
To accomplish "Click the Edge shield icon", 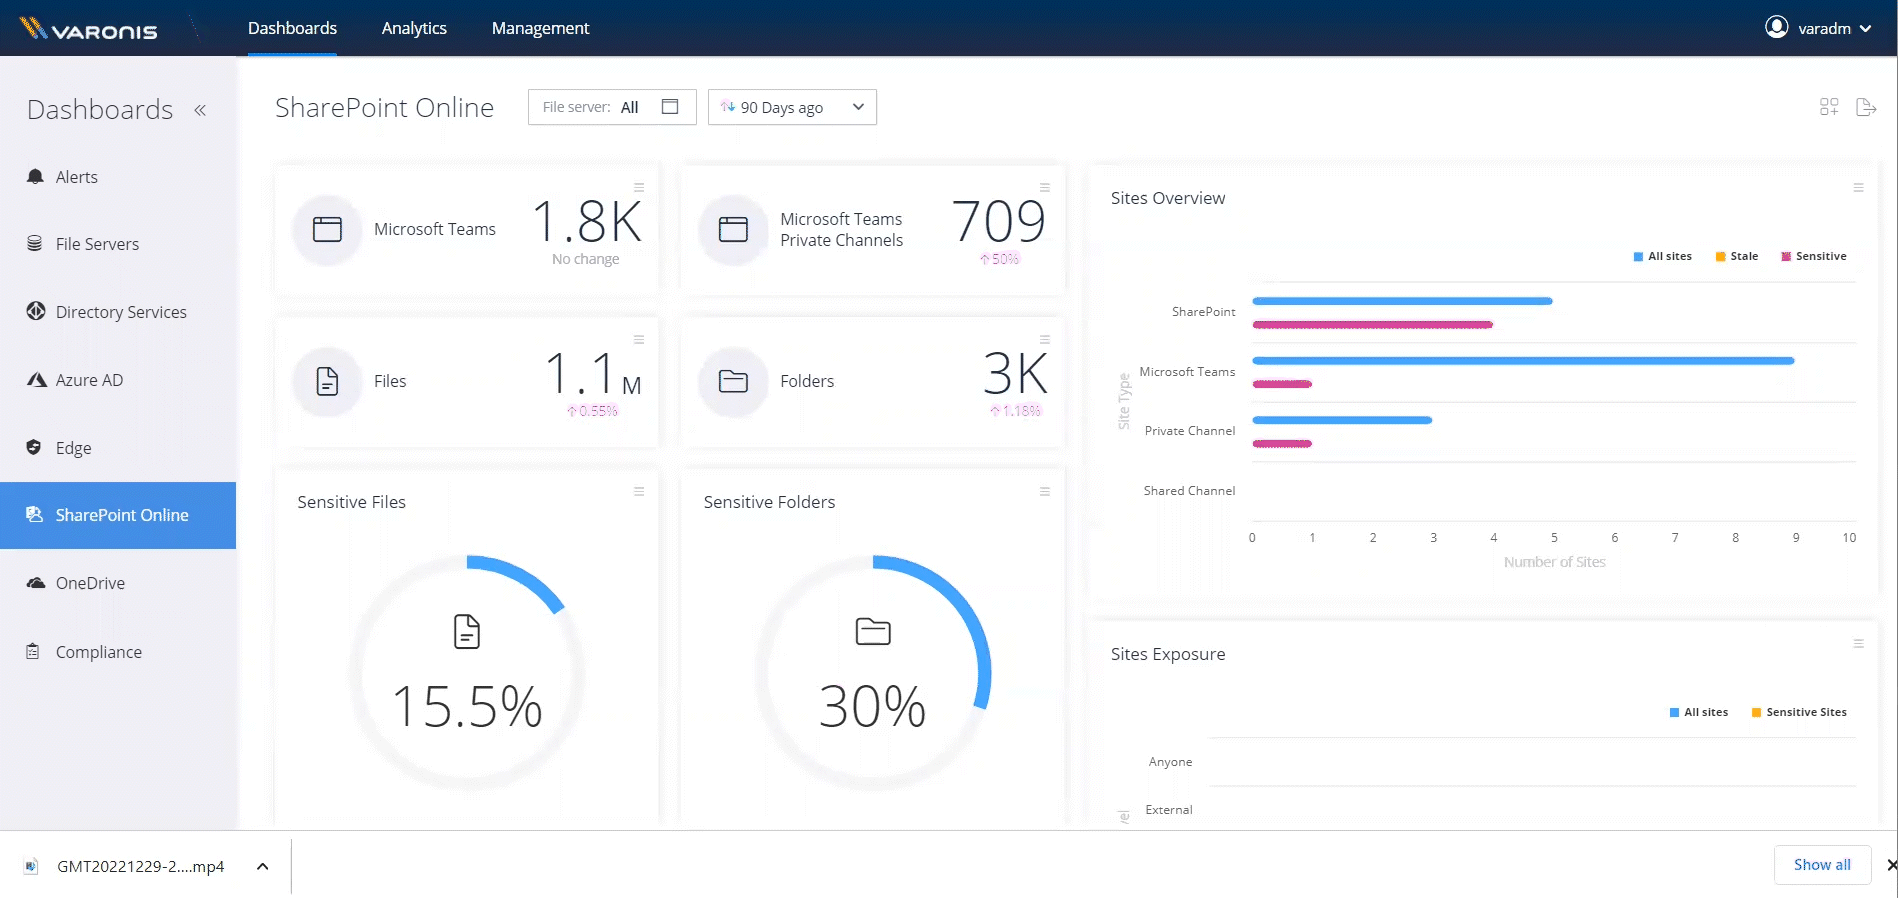I will [x=34, y=447].
